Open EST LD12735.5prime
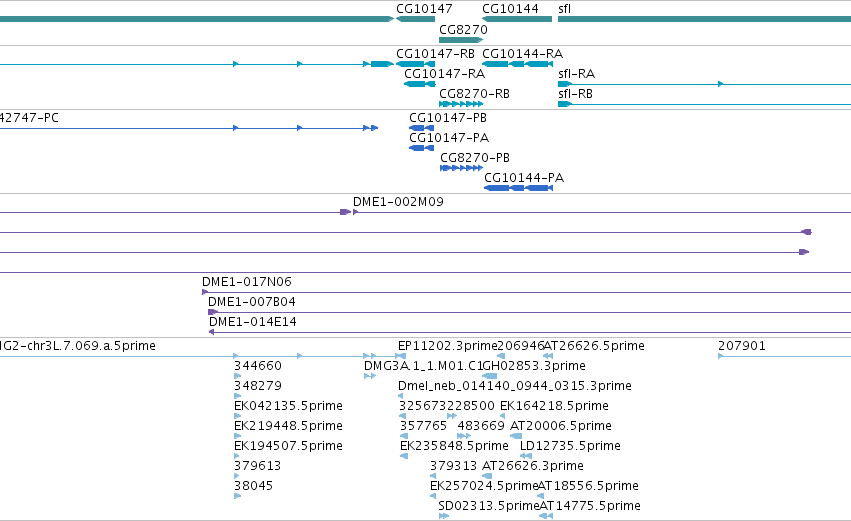The width and height of the screenshot is (851, 521). click(x=570, y=446)
